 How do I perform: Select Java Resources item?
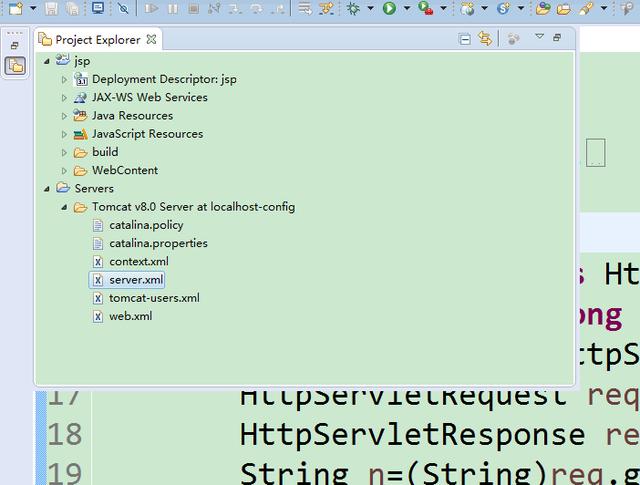tap(132, 116)
